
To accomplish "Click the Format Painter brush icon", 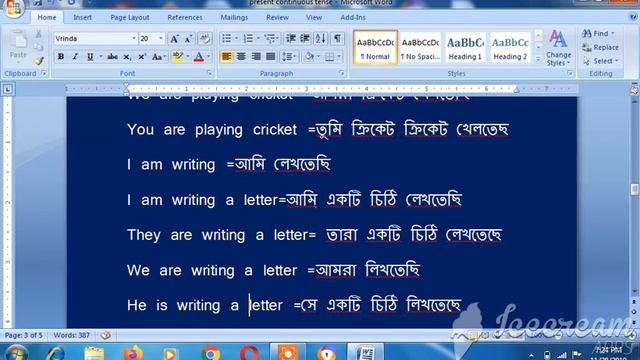I will (x=38, y=61).
